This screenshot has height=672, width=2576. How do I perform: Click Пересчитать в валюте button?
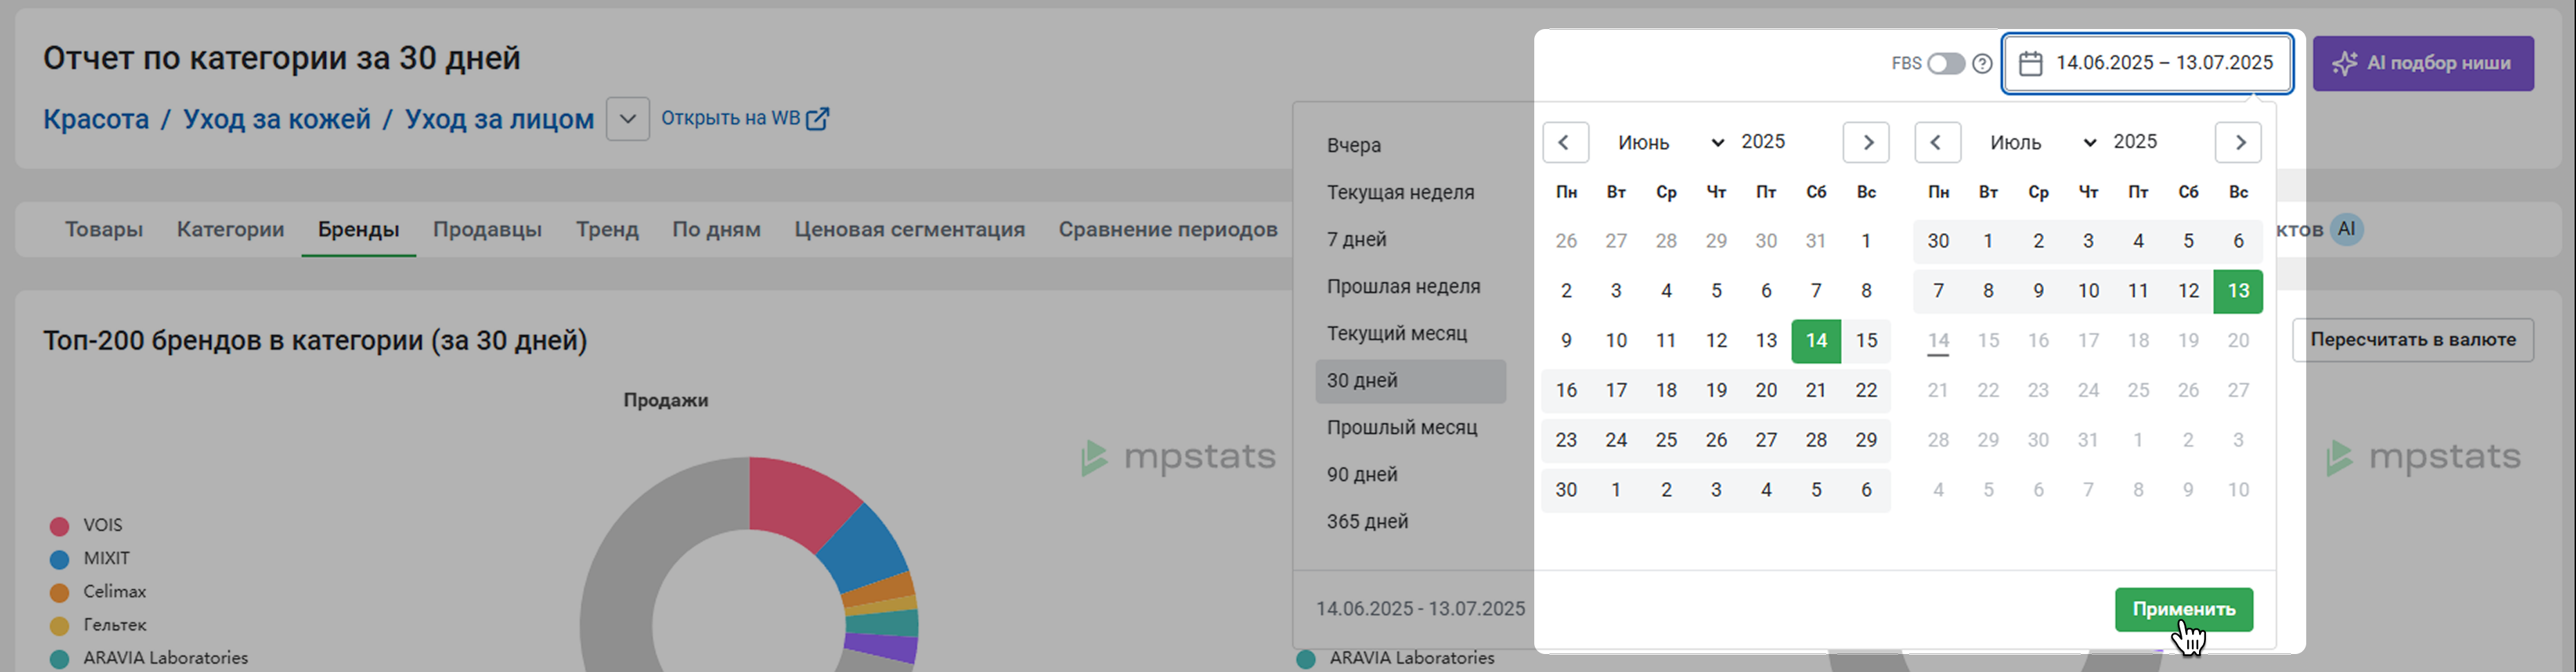pos(2412,340)
